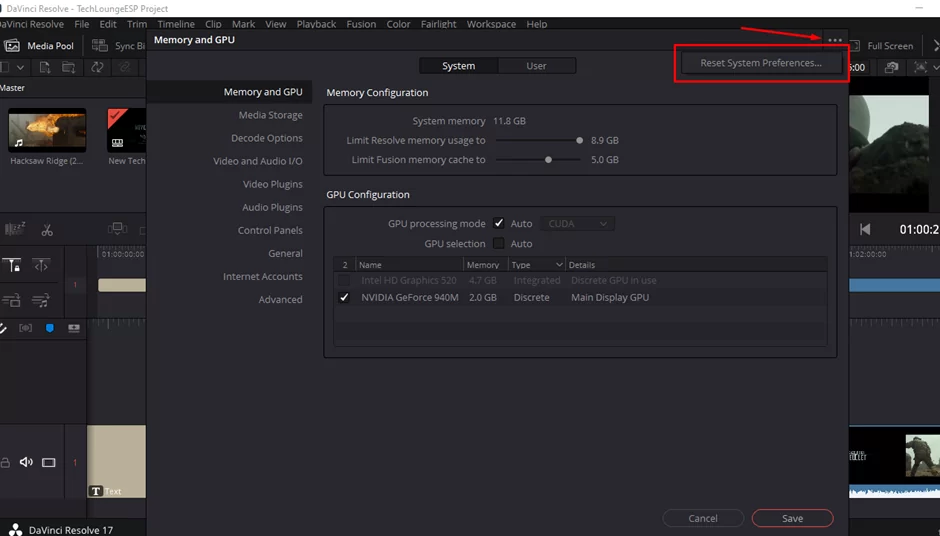
Task: Click the DaVinci Resolve 17 logo
Action: pos(16,529)
